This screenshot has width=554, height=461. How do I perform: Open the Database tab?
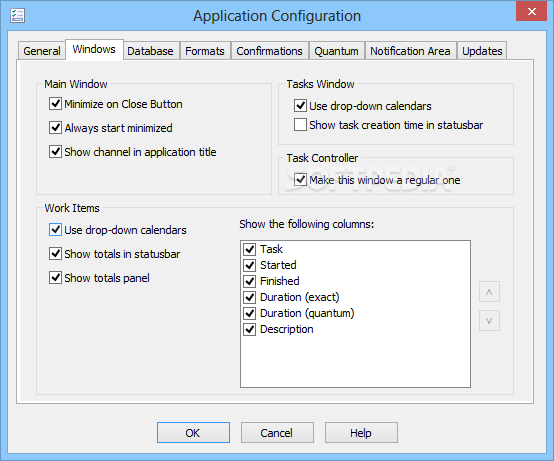pos(150,51)
